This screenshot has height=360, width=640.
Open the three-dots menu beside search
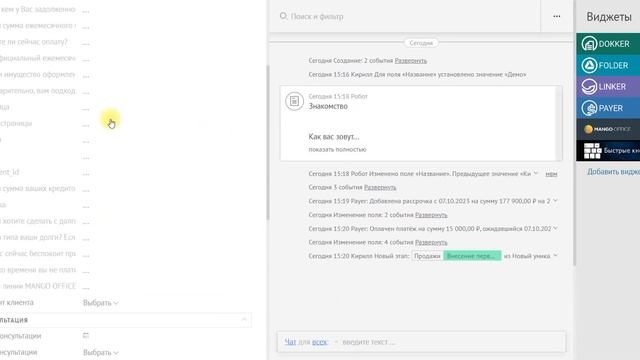pos(557,16)
